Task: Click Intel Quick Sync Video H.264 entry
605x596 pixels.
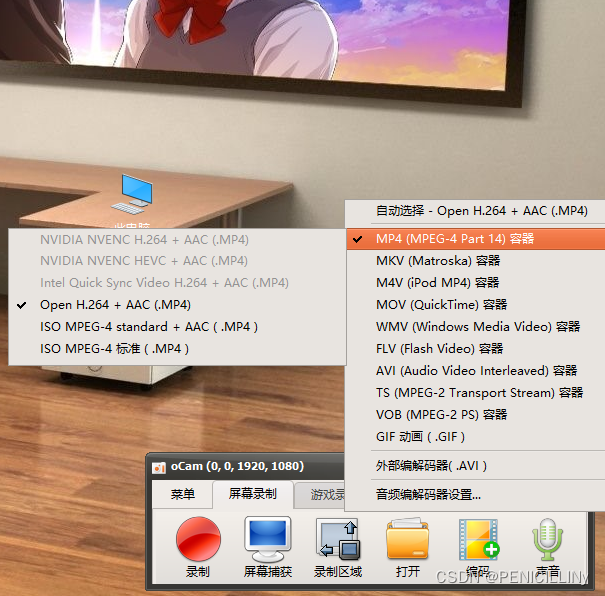Action: click(177, 283)
